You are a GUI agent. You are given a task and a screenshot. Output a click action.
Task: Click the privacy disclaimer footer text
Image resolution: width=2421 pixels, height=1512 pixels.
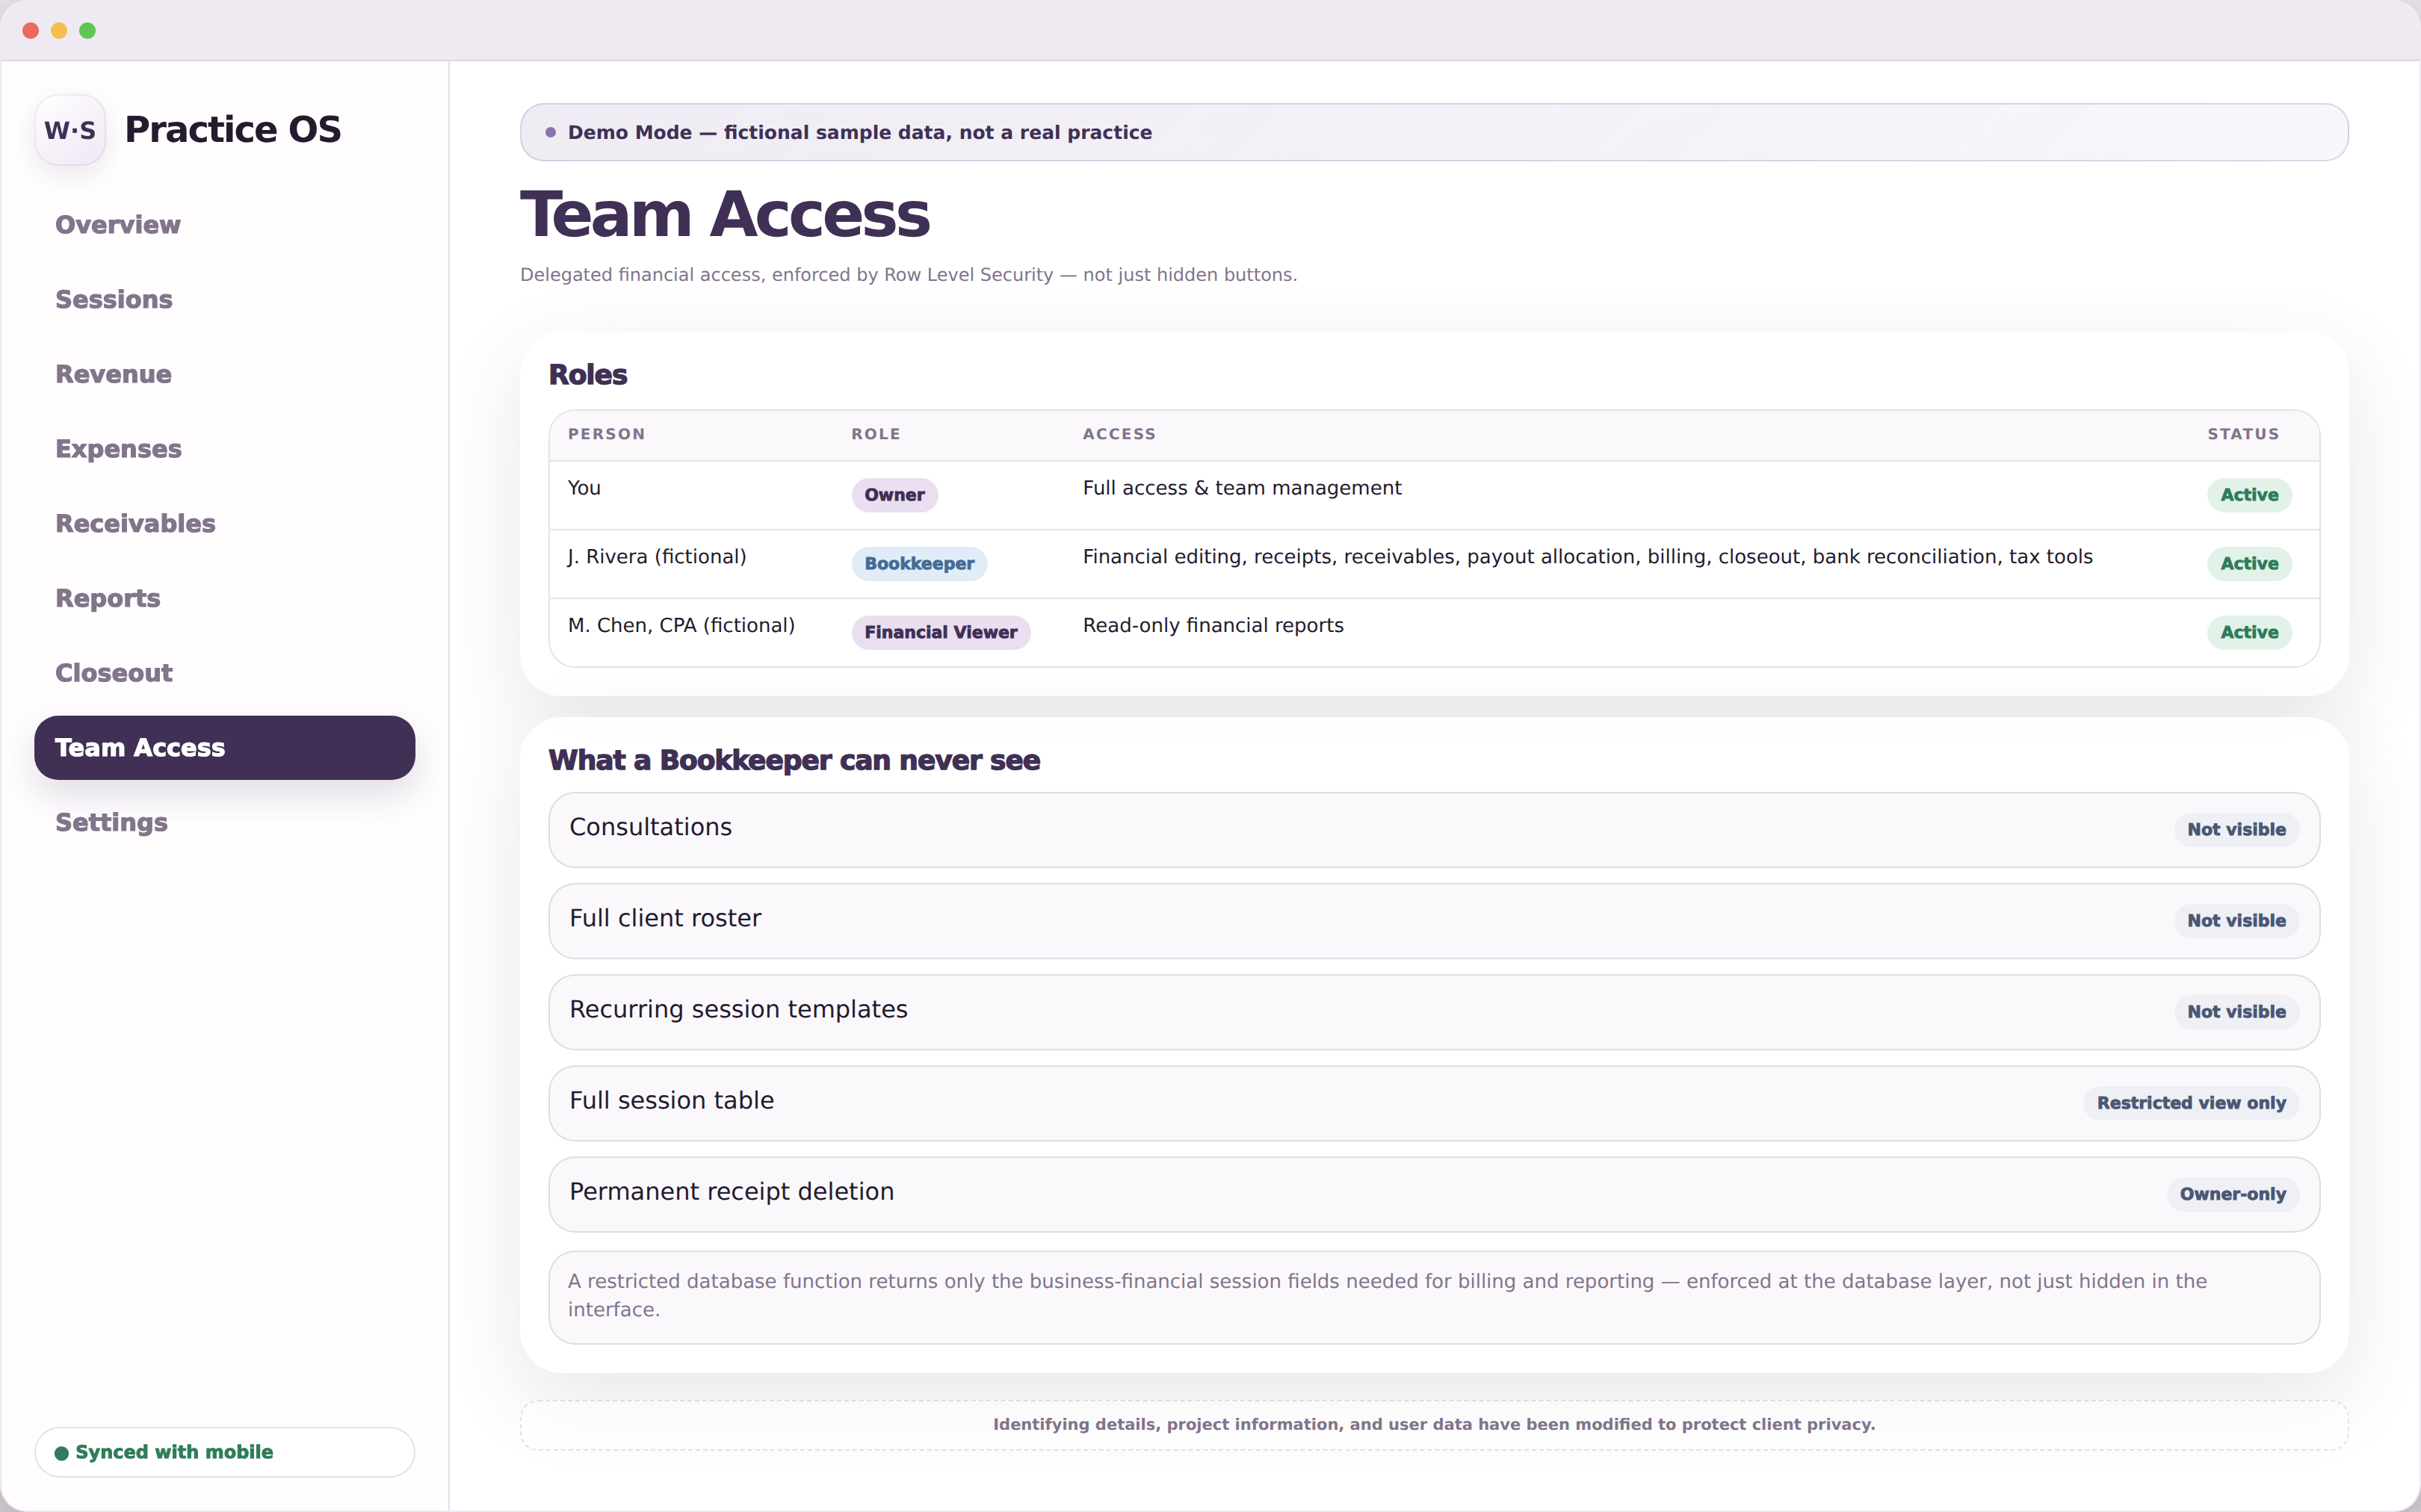[1433, 1424]
